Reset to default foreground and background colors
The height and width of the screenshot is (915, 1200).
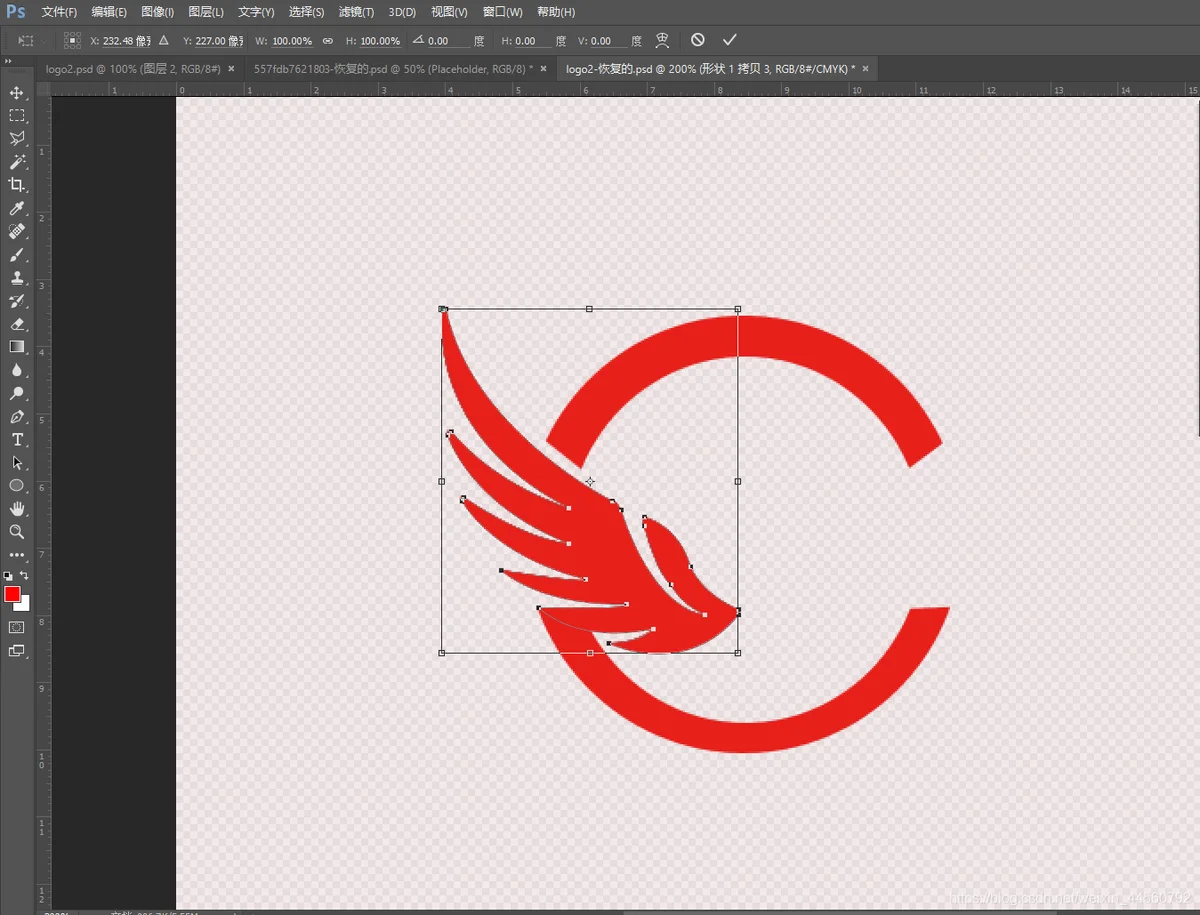point(9,576)
